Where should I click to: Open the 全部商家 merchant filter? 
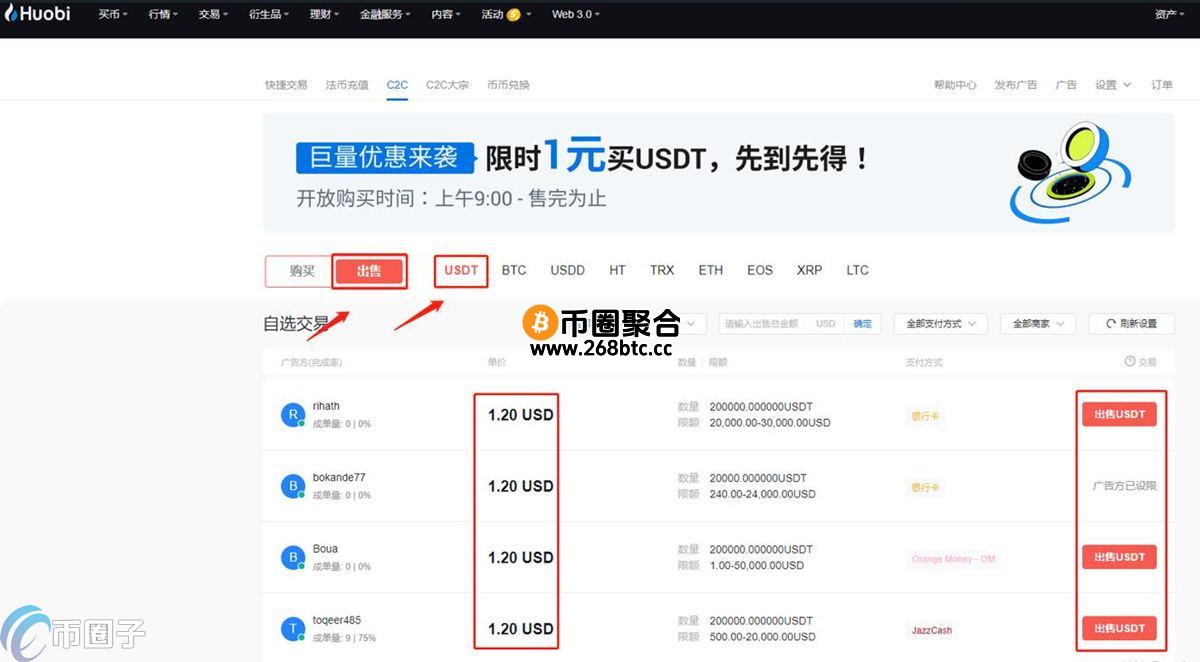[x=1038, y=324]
